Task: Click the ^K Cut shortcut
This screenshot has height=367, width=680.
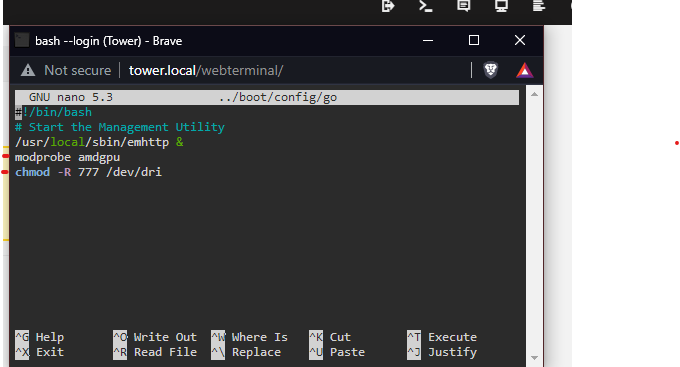Action: tap(330, 337)
